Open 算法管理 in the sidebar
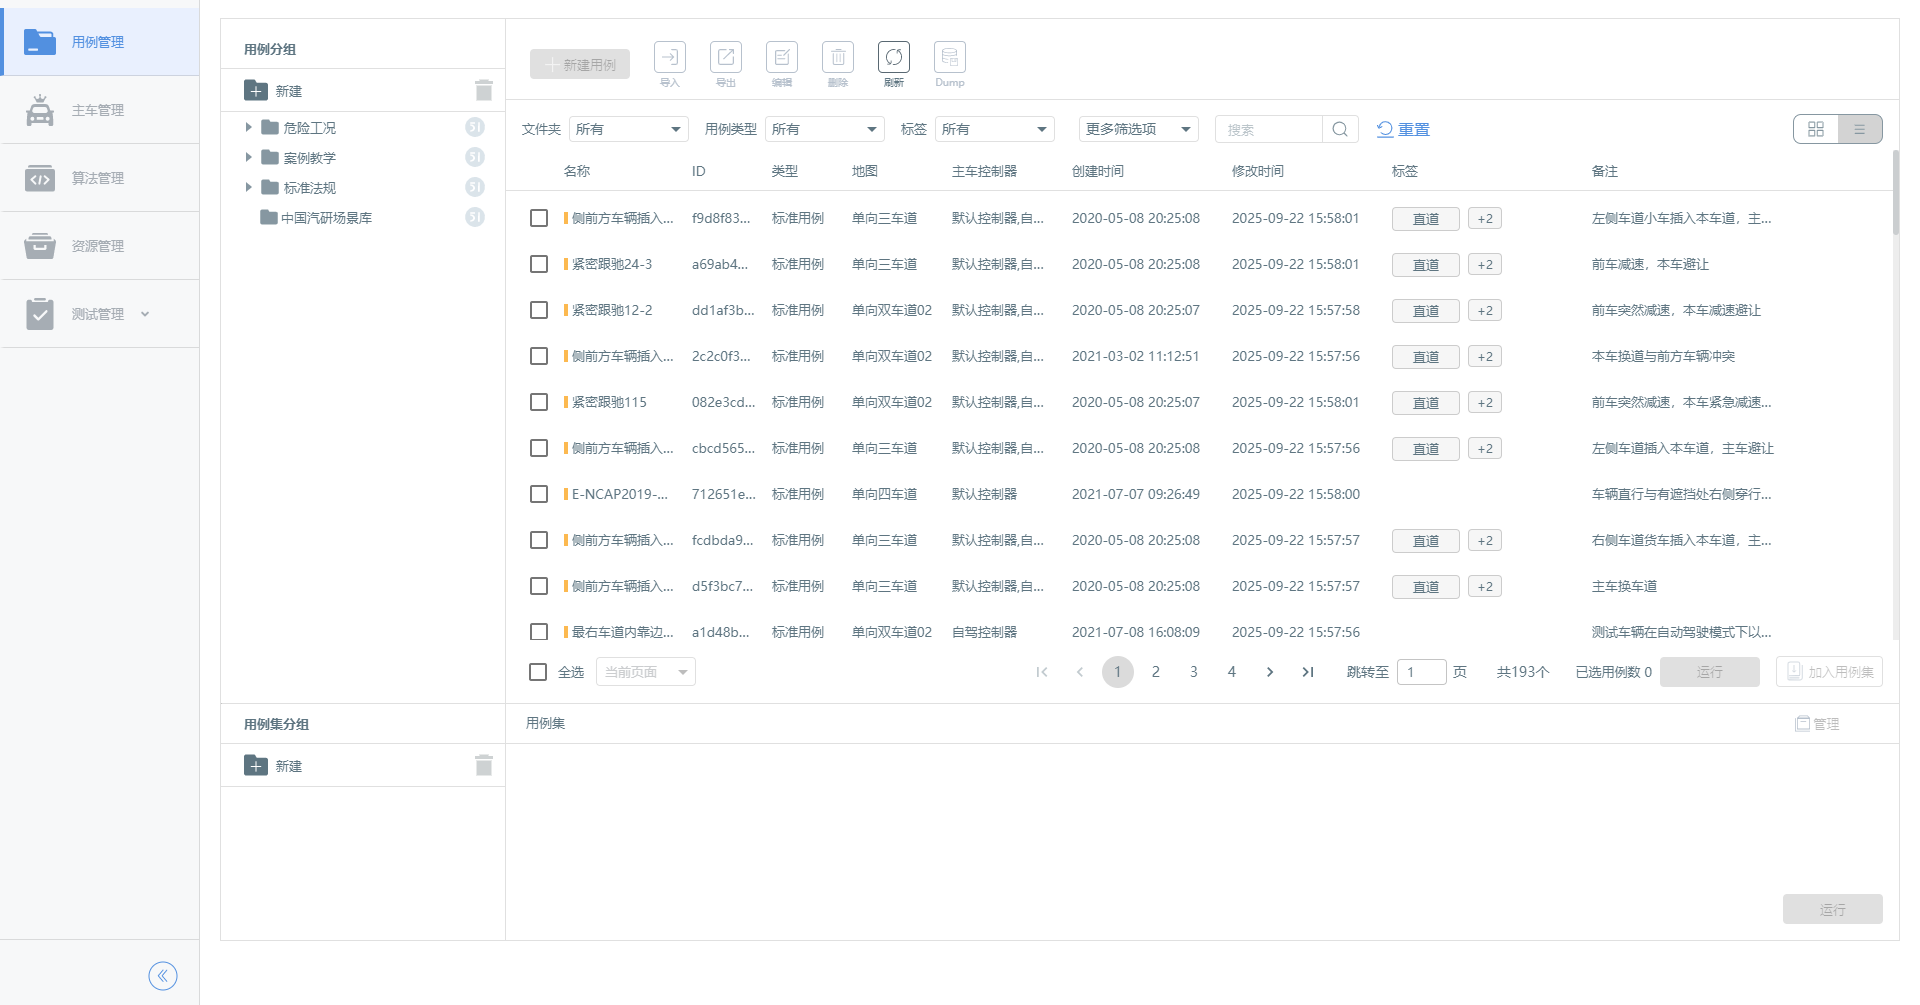1920x1005 pixels. (100, 178)
